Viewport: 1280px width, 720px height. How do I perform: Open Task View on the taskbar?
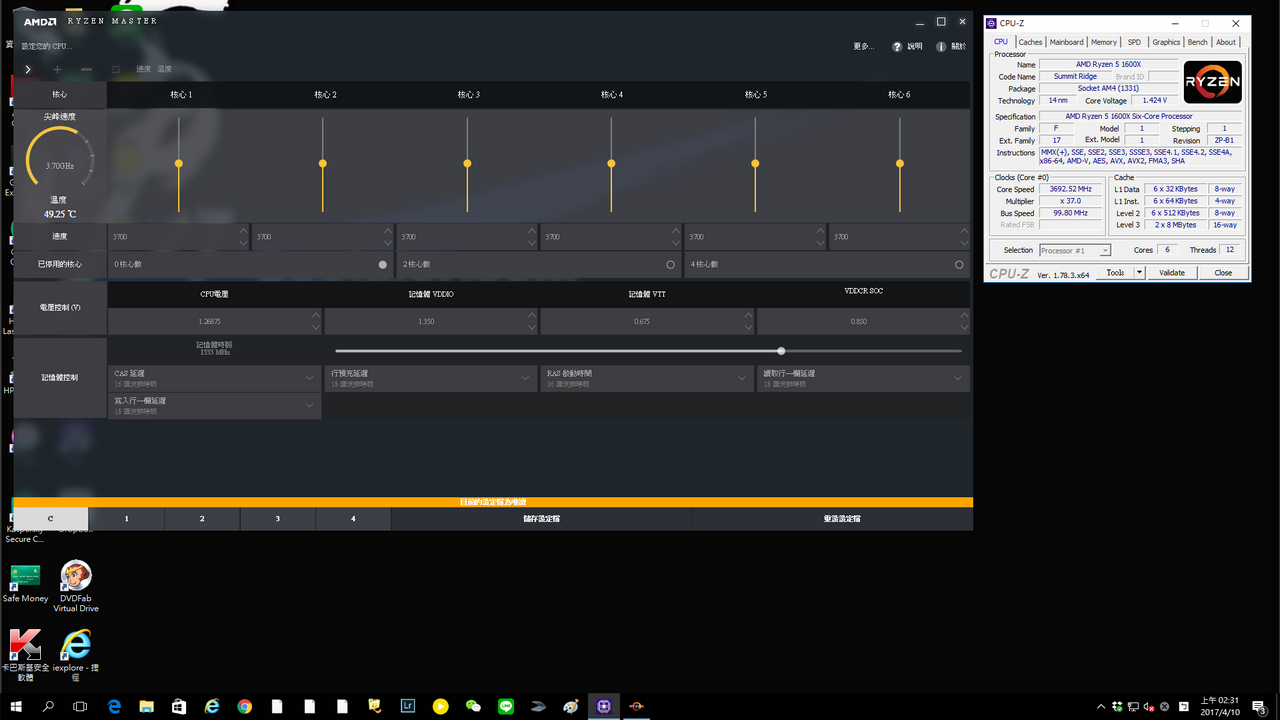(x=80, y=706)
